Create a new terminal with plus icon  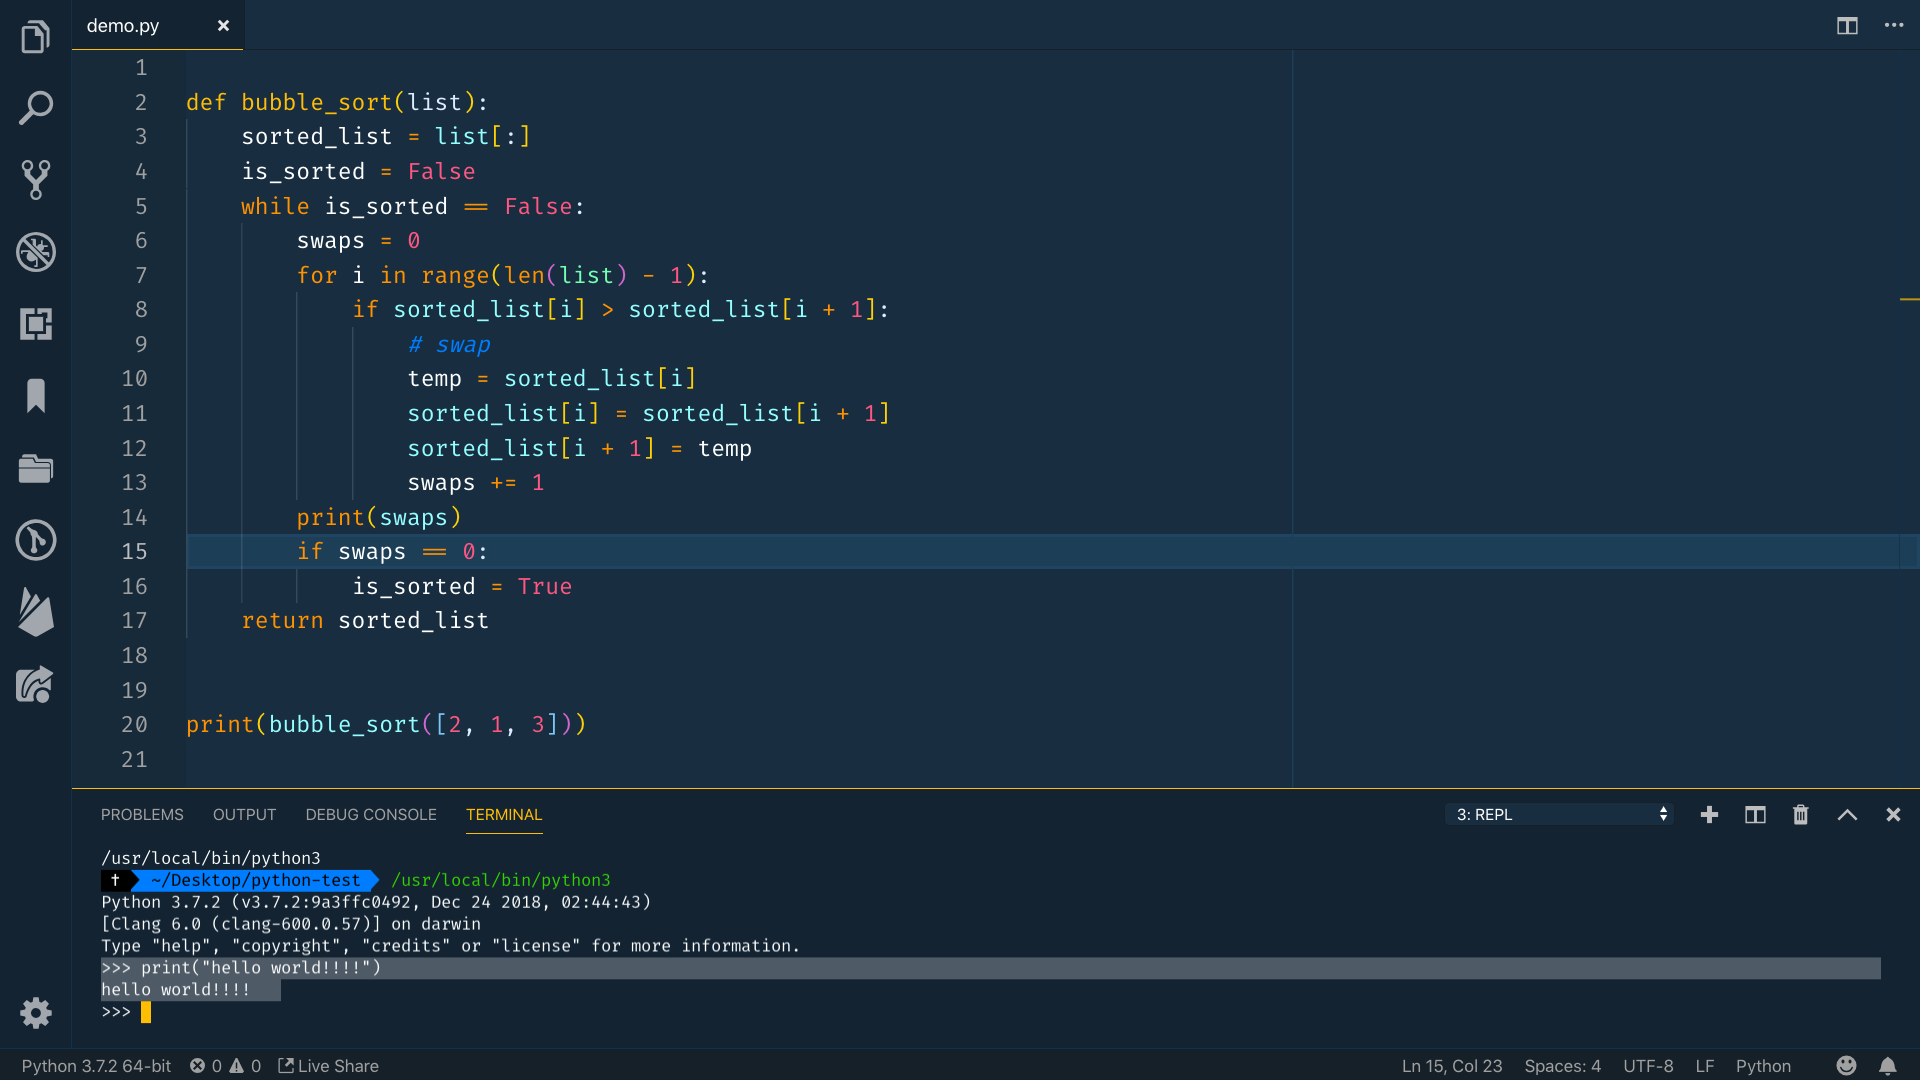click(x=1709, y=815)
